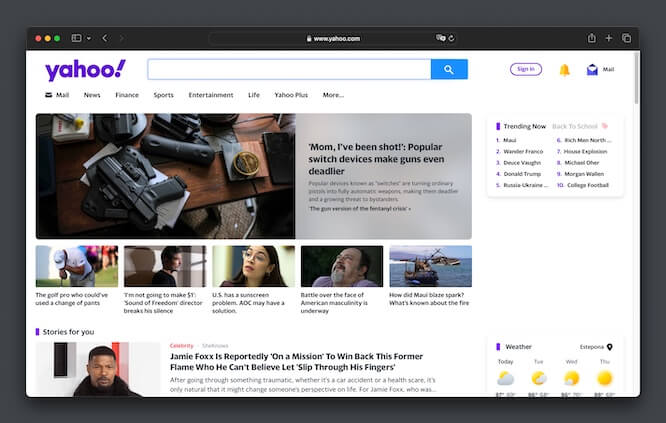Screen dimensions: 666x423
Task: Open the 'Mom, I've been shot!' headline
Action: 376,159
